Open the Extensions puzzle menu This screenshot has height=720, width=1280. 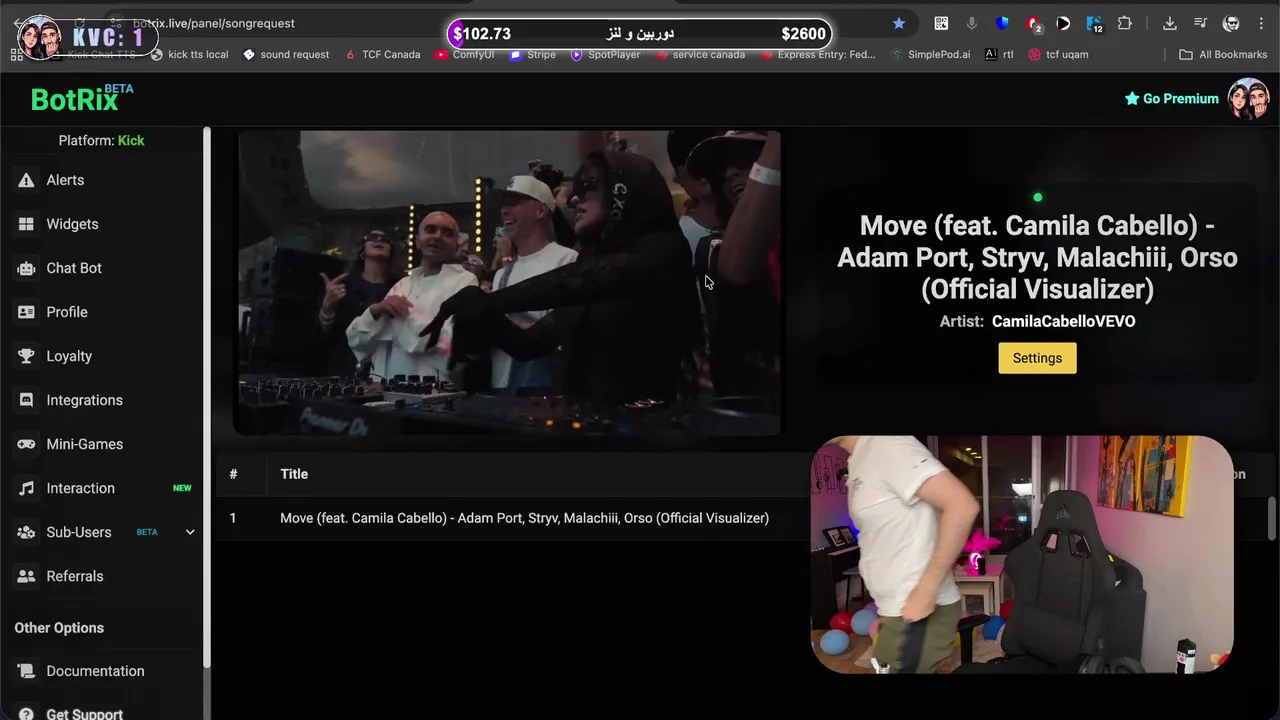(1125, 23)
